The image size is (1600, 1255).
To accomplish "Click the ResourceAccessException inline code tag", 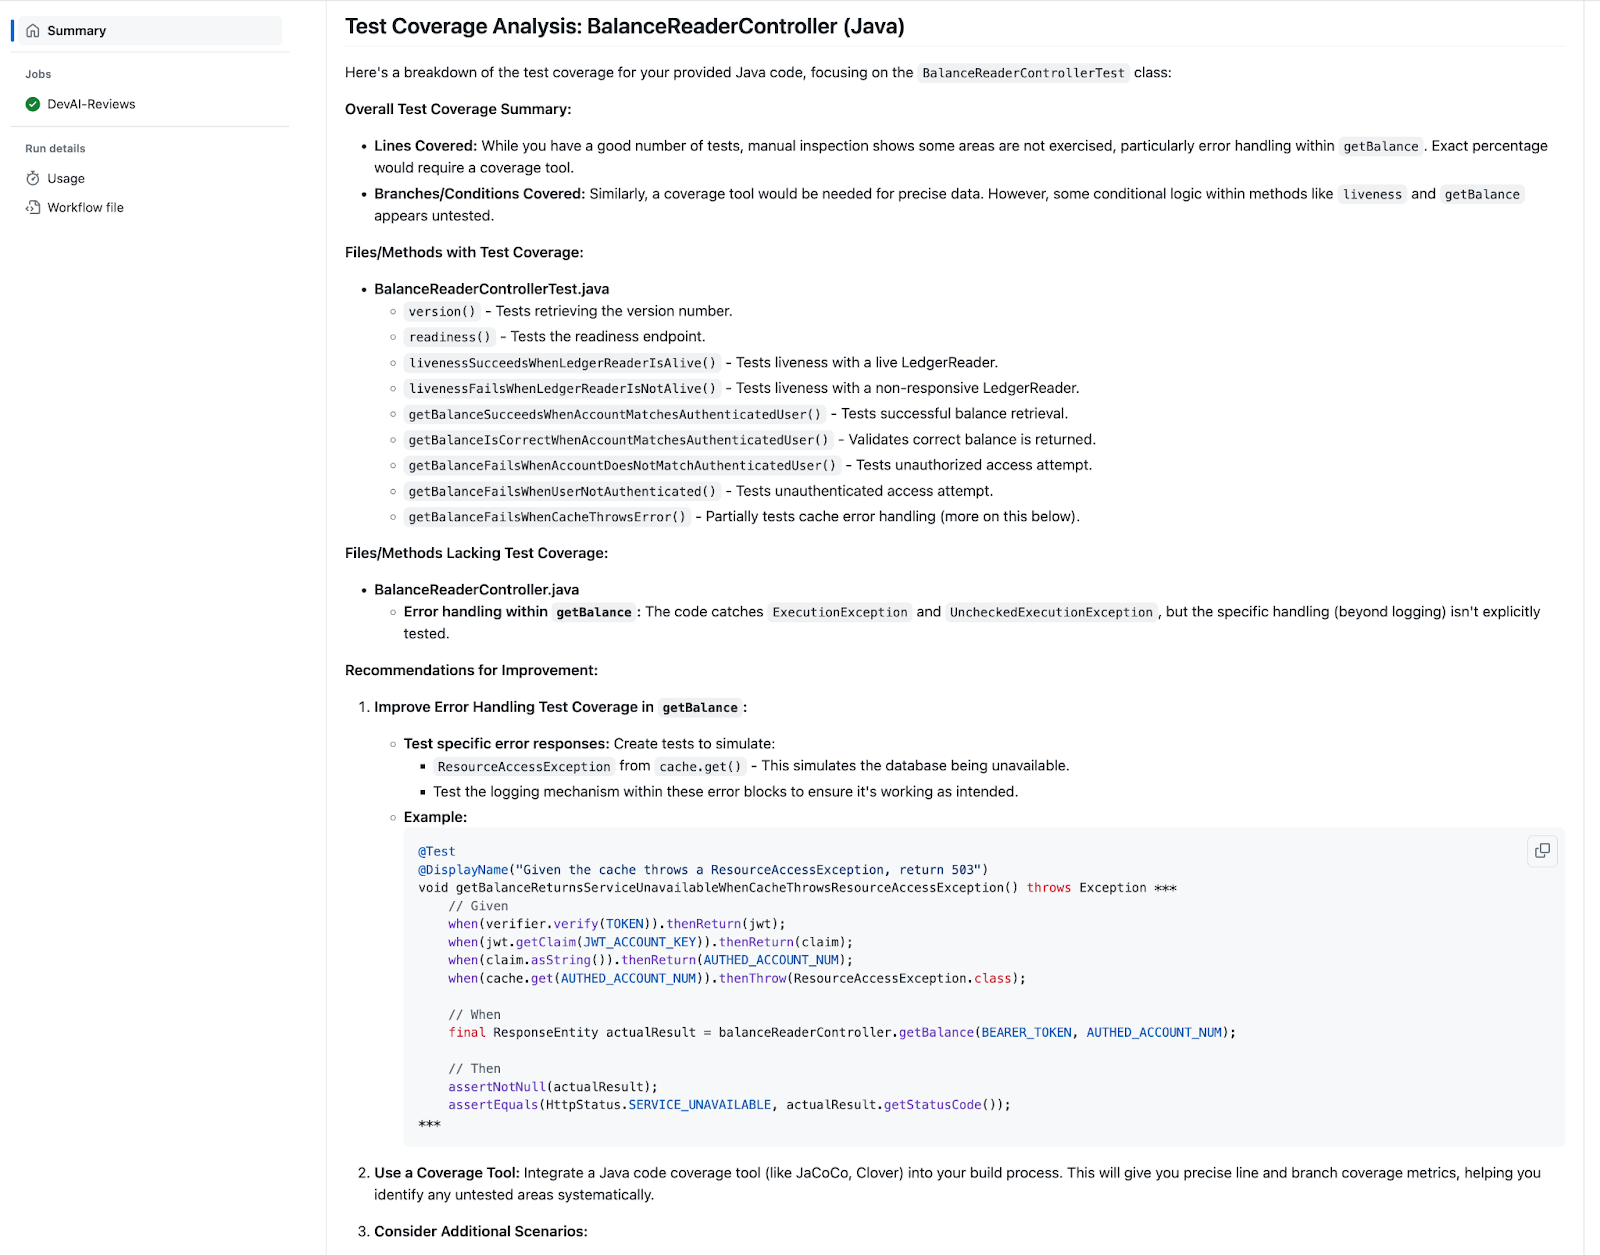I will pyautogui.click(x=523, y=767).
